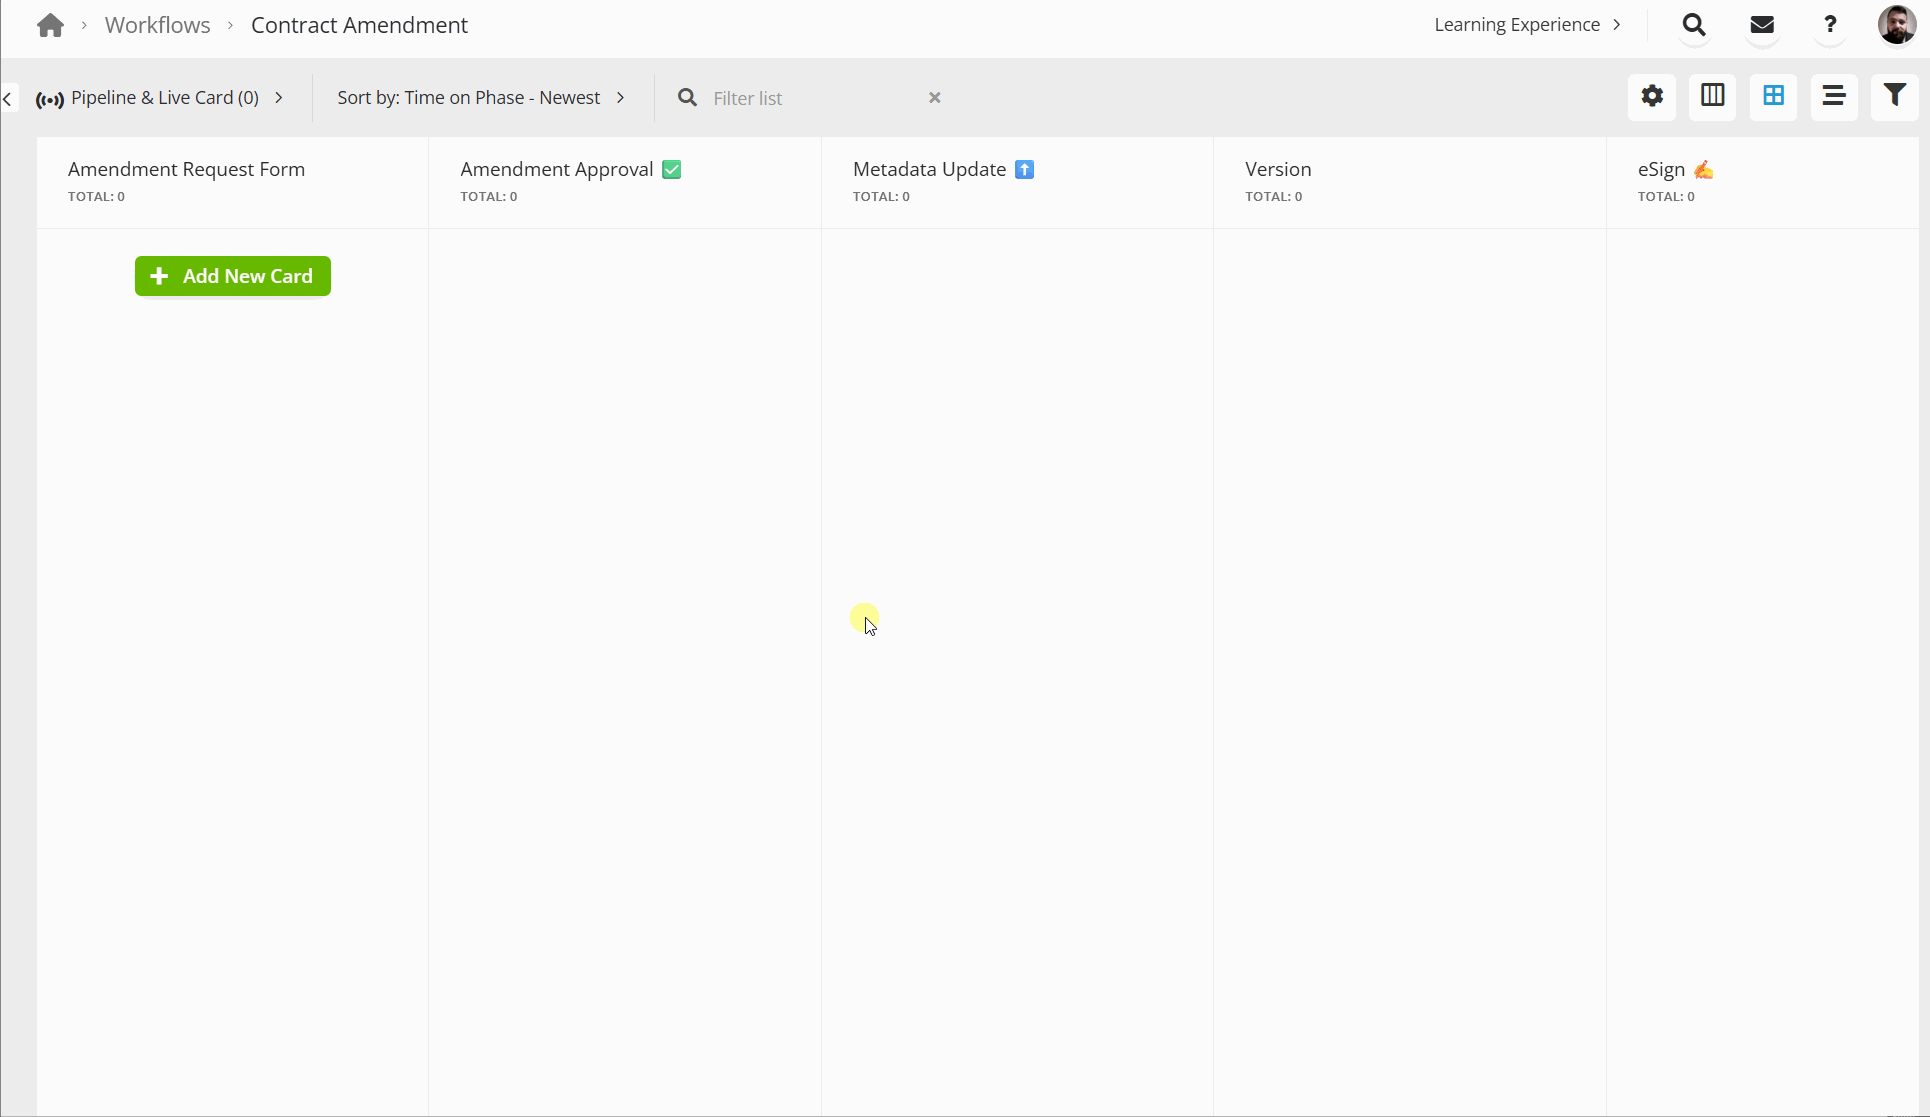Screen dimensions: 1930x1117
Task: Select the Metadata Update phase header
Action: 929,169
